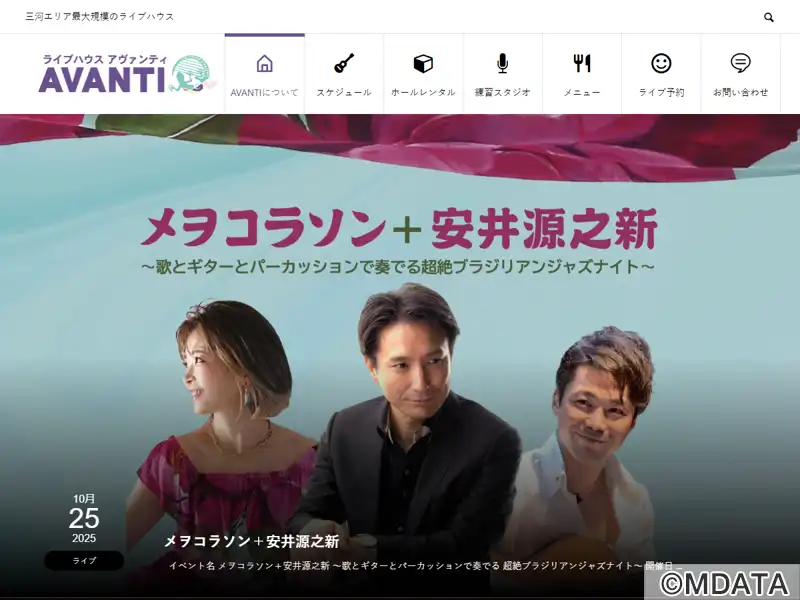Click the Brazilian jazz night banner subtitle
This screenshot has width=800, height=600.
tap(398, 266)
